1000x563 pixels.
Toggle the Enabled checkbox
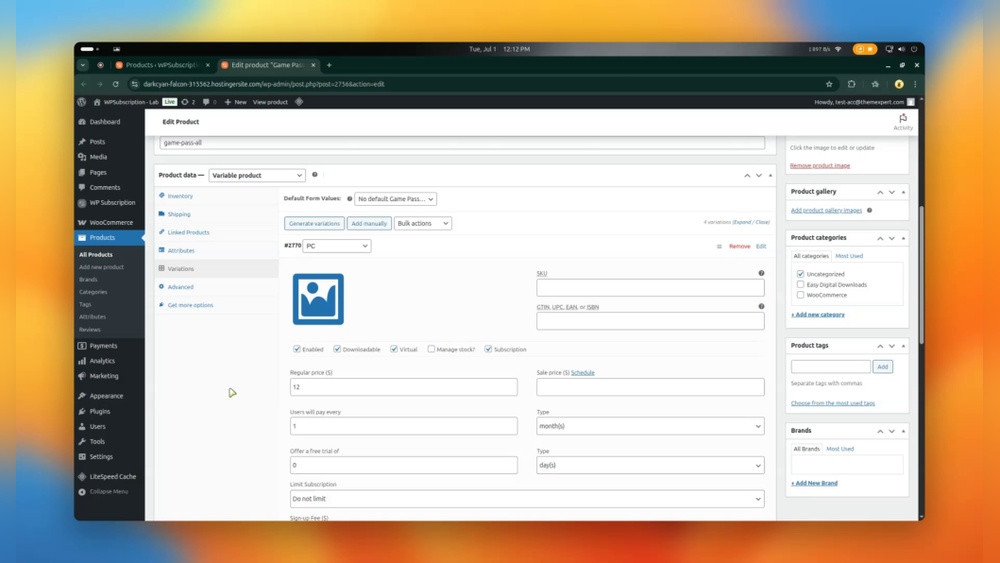(297, 349)
